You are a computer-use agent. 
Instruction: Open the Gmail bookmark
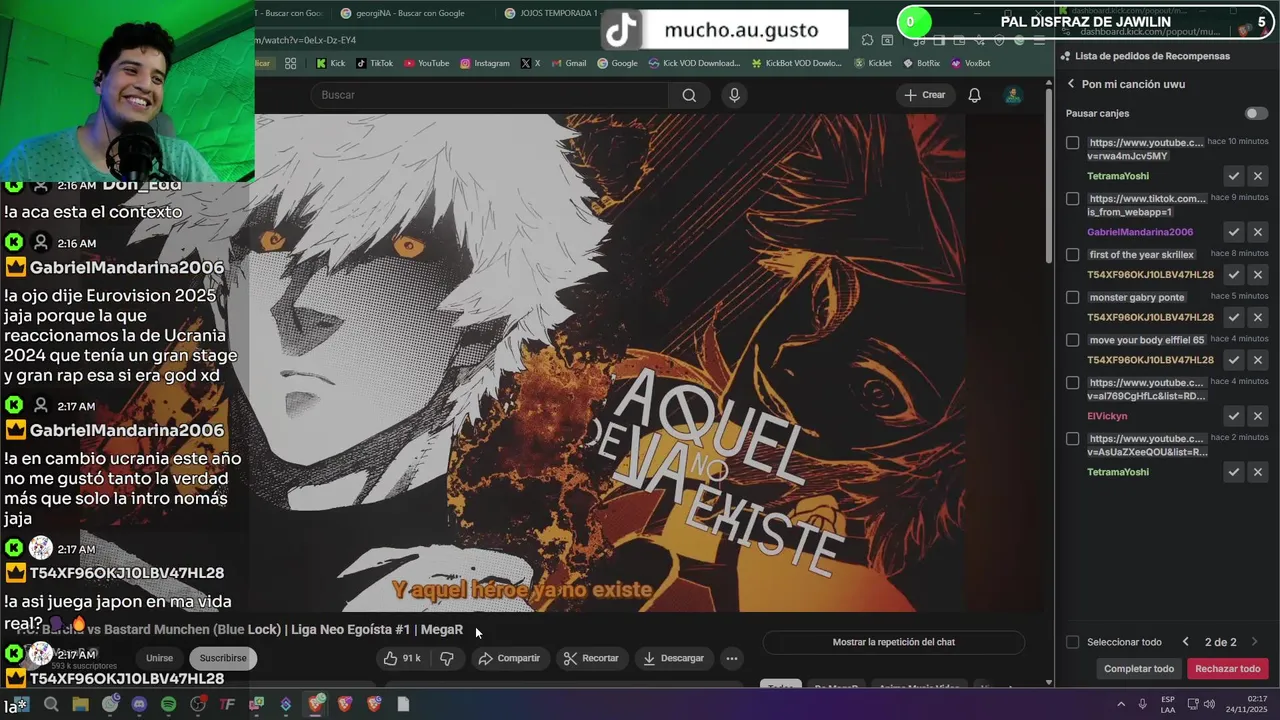[x=568, y=63]
